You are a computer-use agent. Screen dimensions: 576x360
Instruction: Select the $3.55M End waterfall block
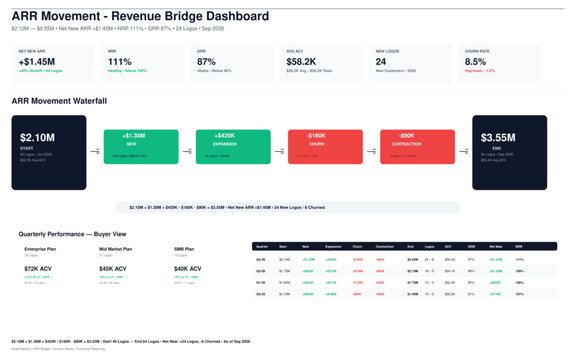[510, 152]
